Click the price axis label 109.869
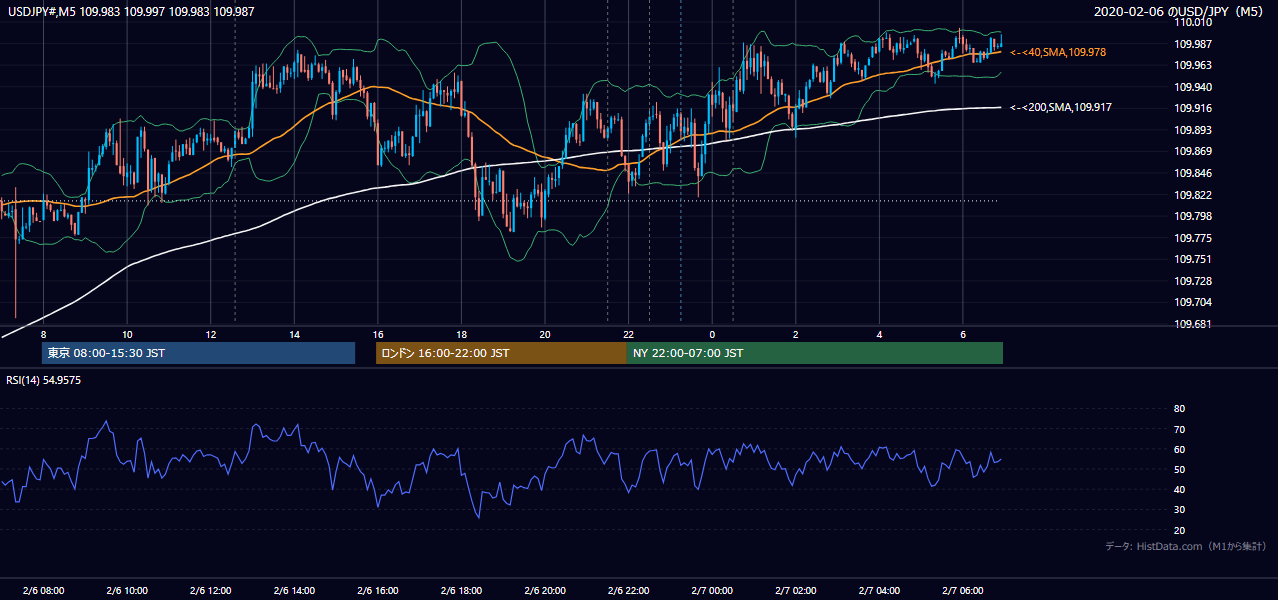This screenshot has height=600, width=1278. coord(1192,152)
